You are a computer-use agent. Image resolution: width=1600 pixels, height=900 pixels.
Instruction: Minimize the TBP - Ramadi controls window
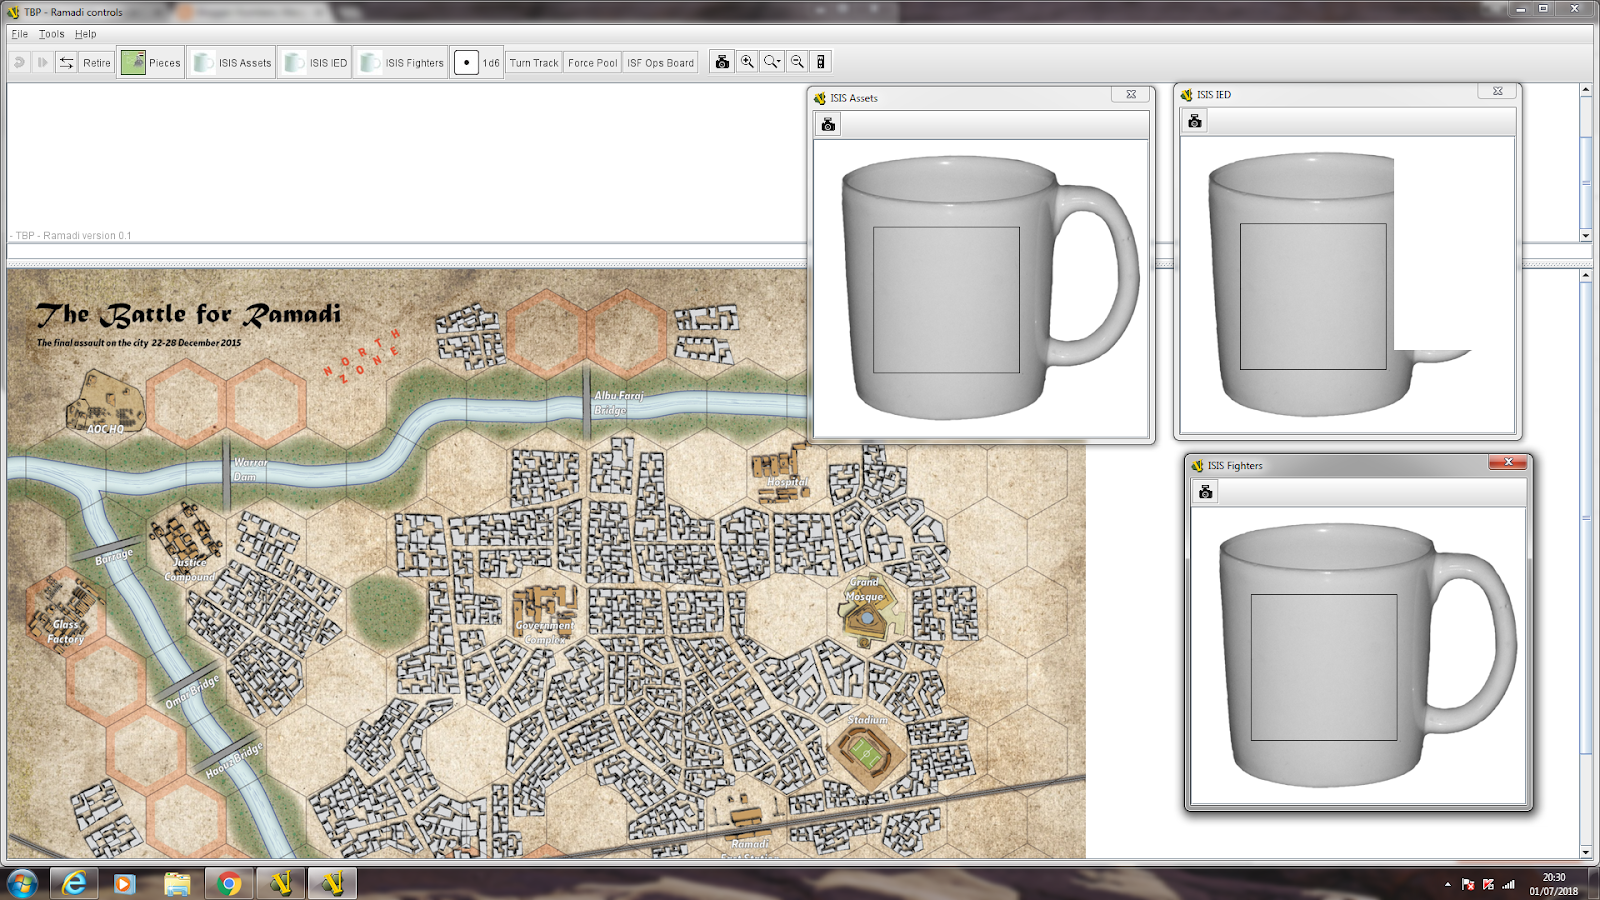1520,9
